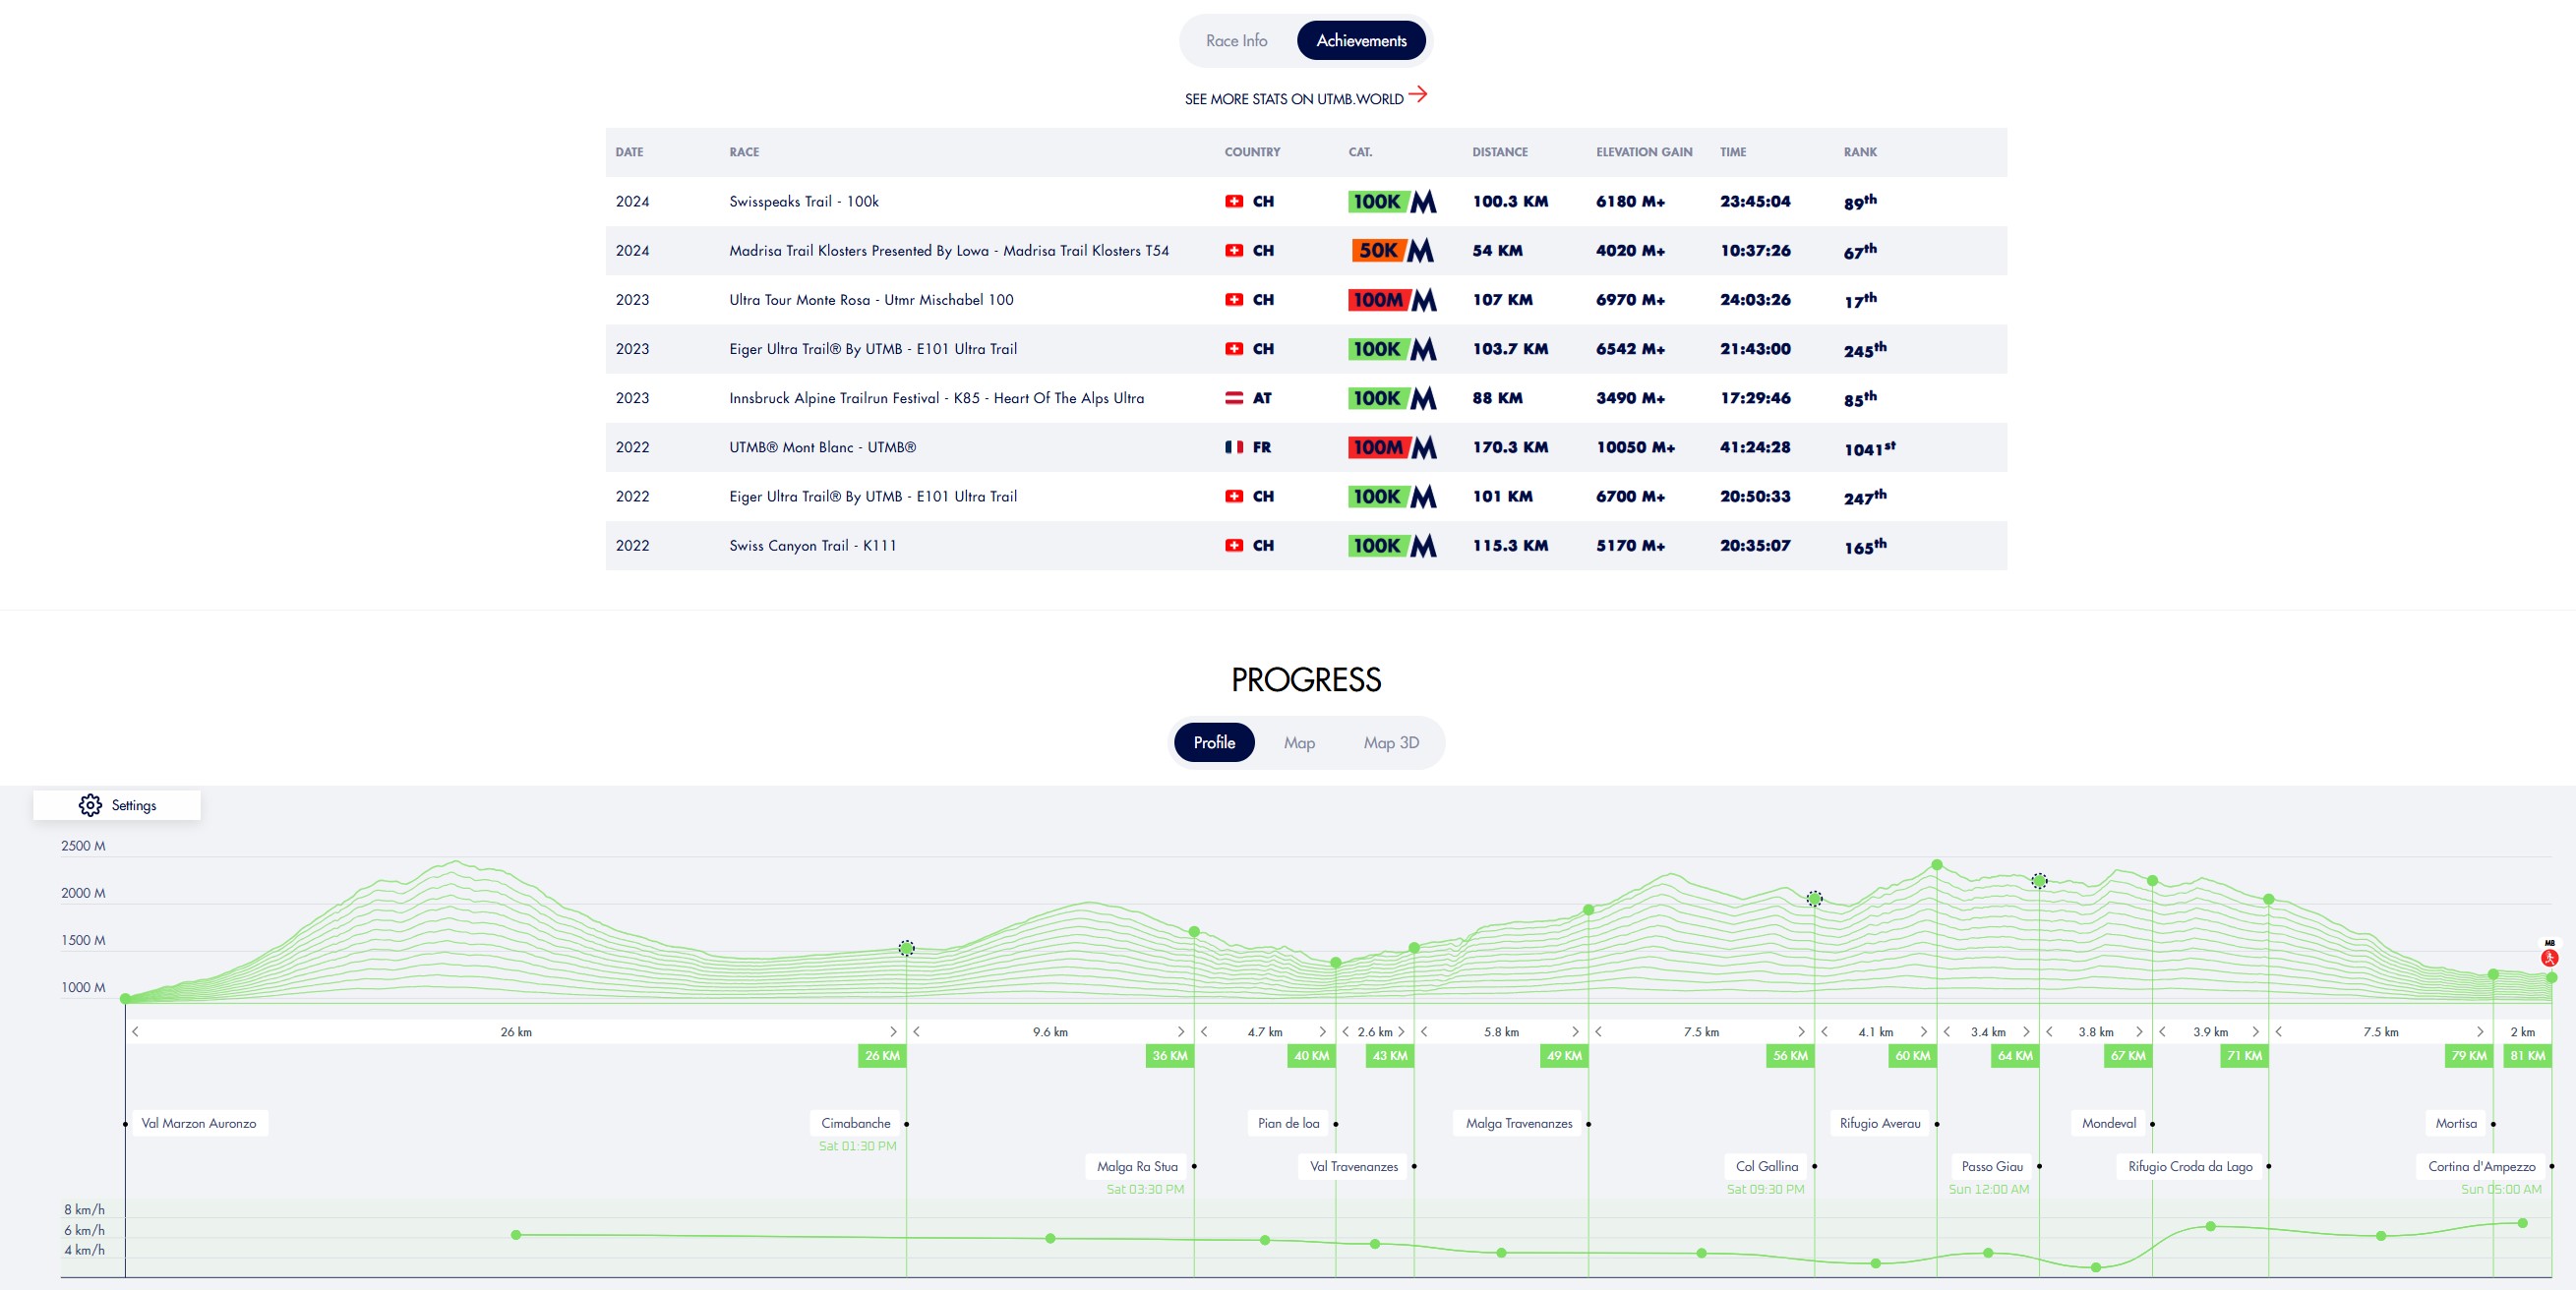Click the Val Marzon Auronzo checkpoint label
Screen dimensions: 2576x1290
click(x=199, y=1124)
